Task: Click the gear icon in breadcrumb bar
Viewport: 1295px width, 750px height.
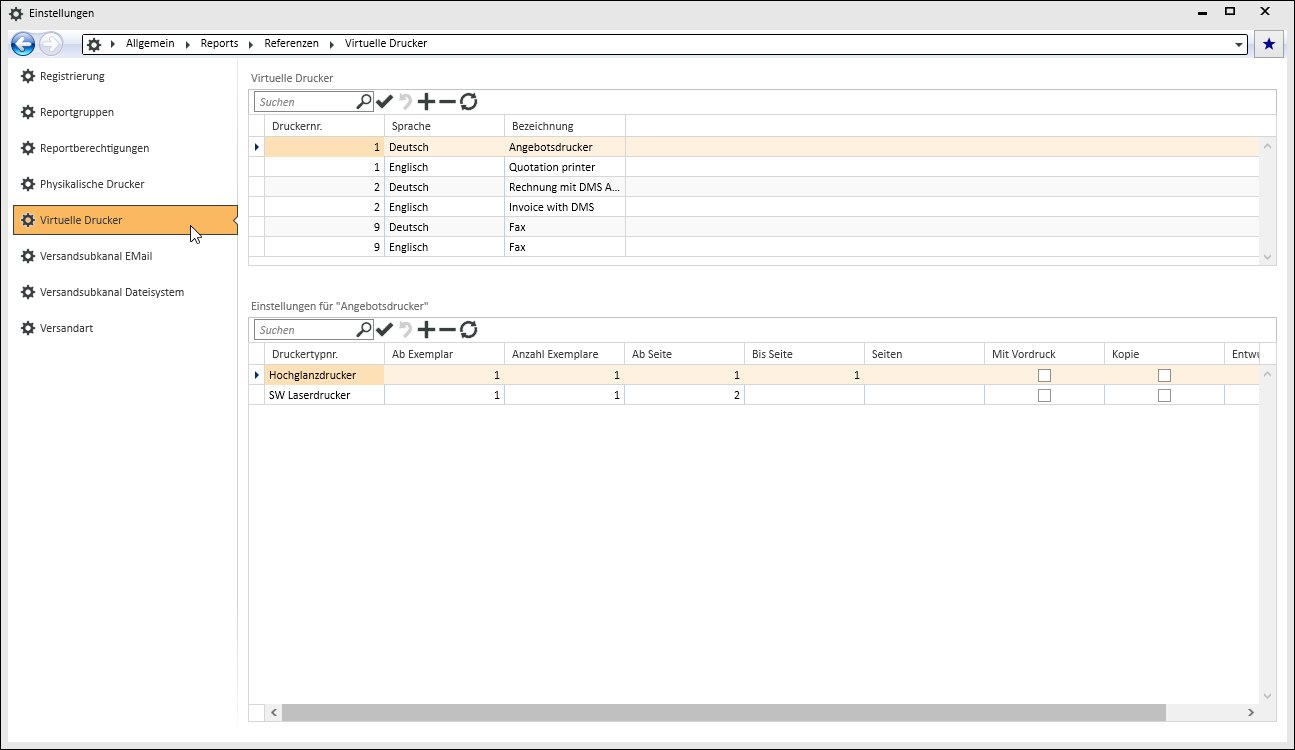Action: 94,44
